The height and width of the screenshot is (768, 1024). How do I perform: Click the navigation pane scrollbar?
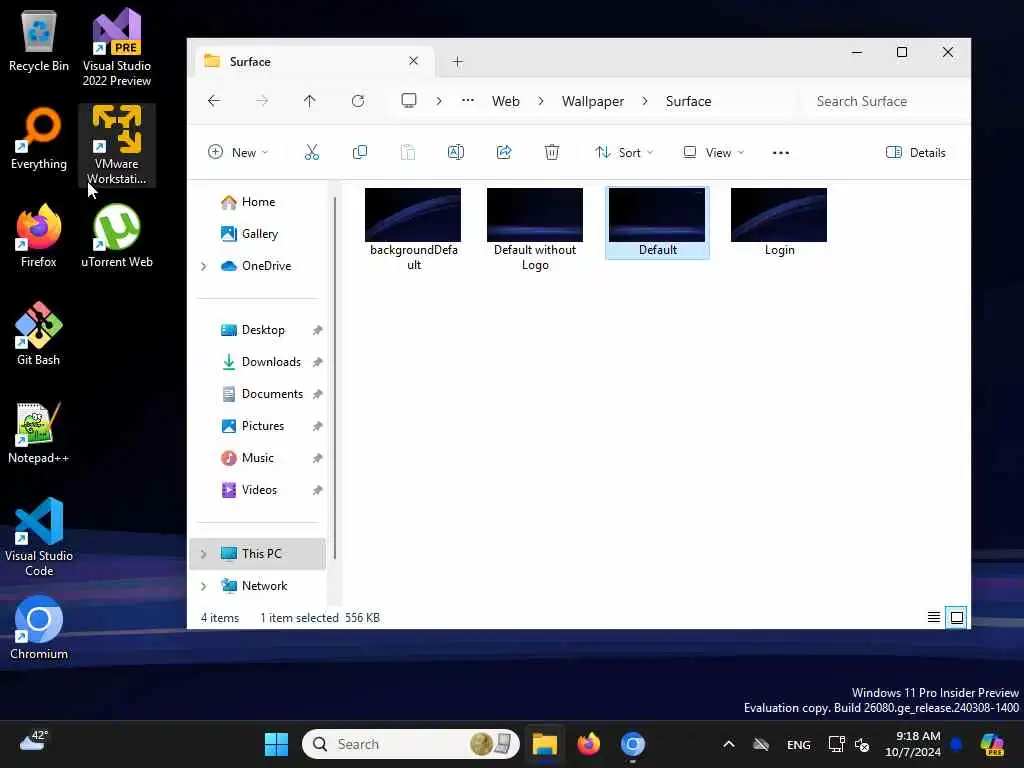click(335, 379)
